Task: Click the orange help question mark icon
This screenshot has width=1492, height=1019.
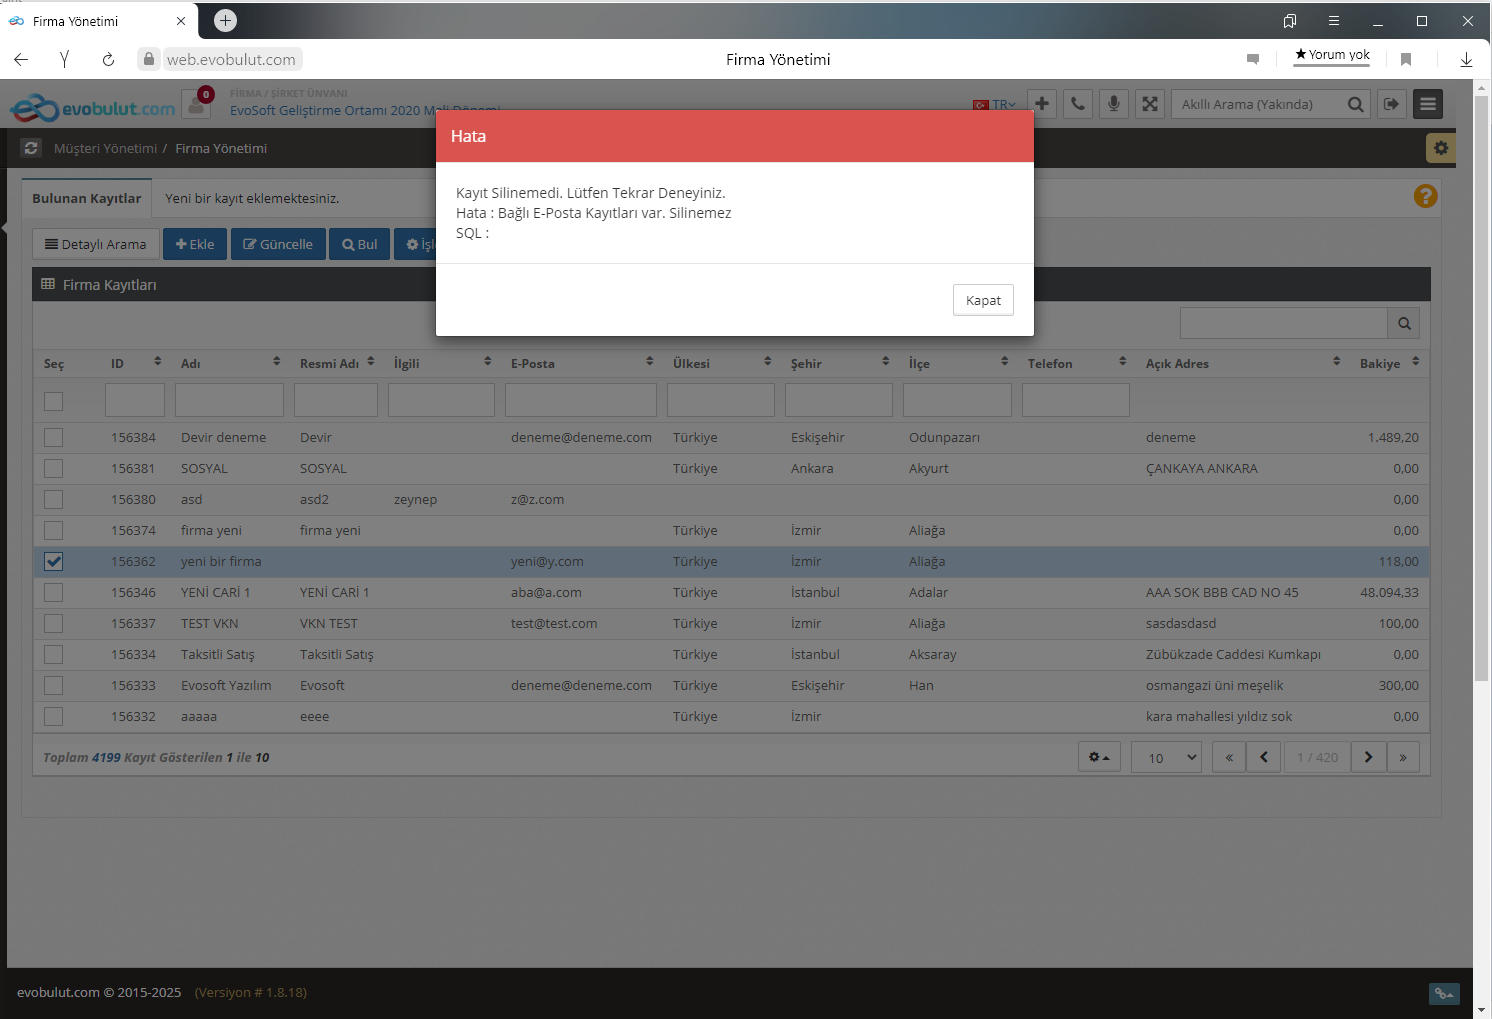Action: click(x=1425, y=196)
